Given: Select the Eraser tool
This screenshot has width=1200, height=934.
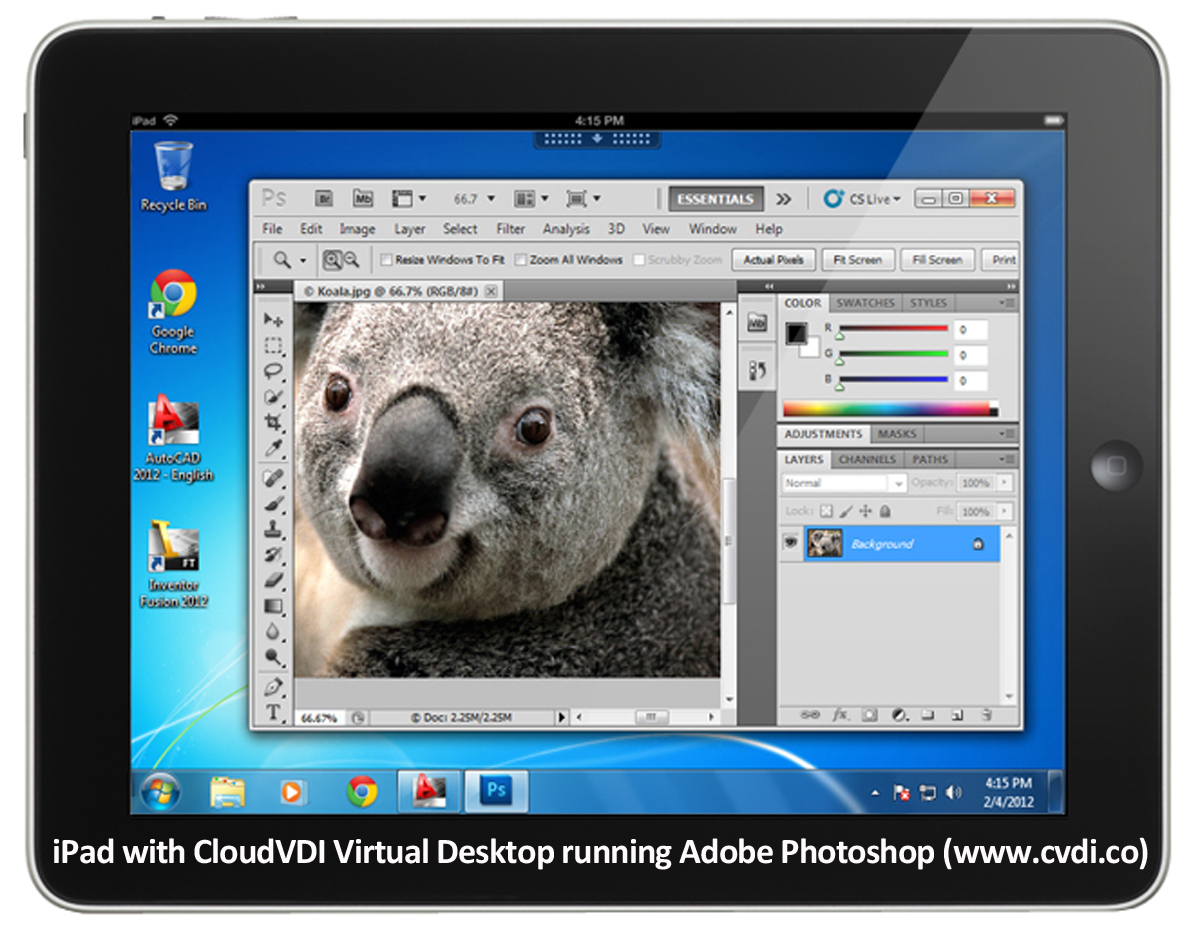Looking at the screenshot, I should (x=273, y=580).
